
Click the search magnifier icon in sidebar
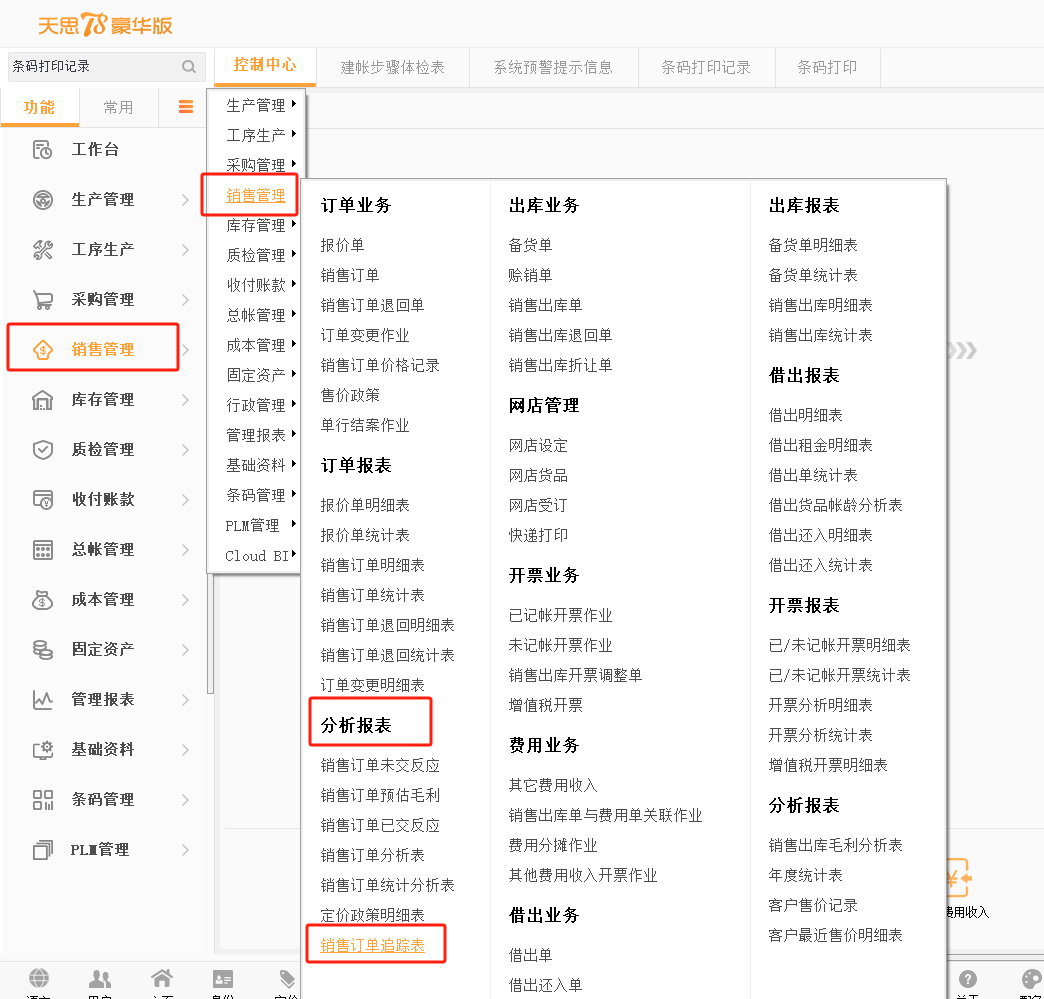[x=189, y=67]
